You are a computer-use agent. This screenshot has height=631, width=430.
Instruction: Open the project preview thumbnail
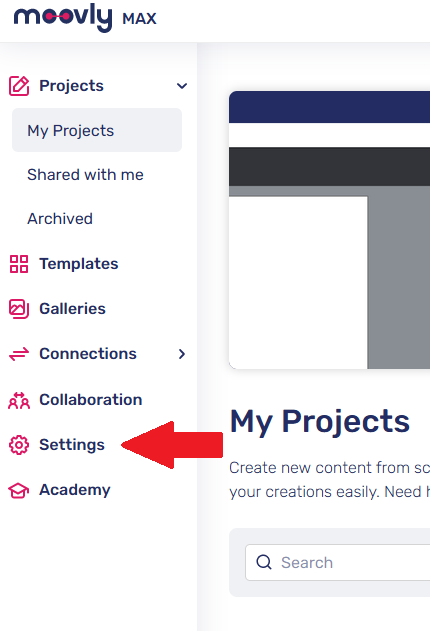point(329,230)
